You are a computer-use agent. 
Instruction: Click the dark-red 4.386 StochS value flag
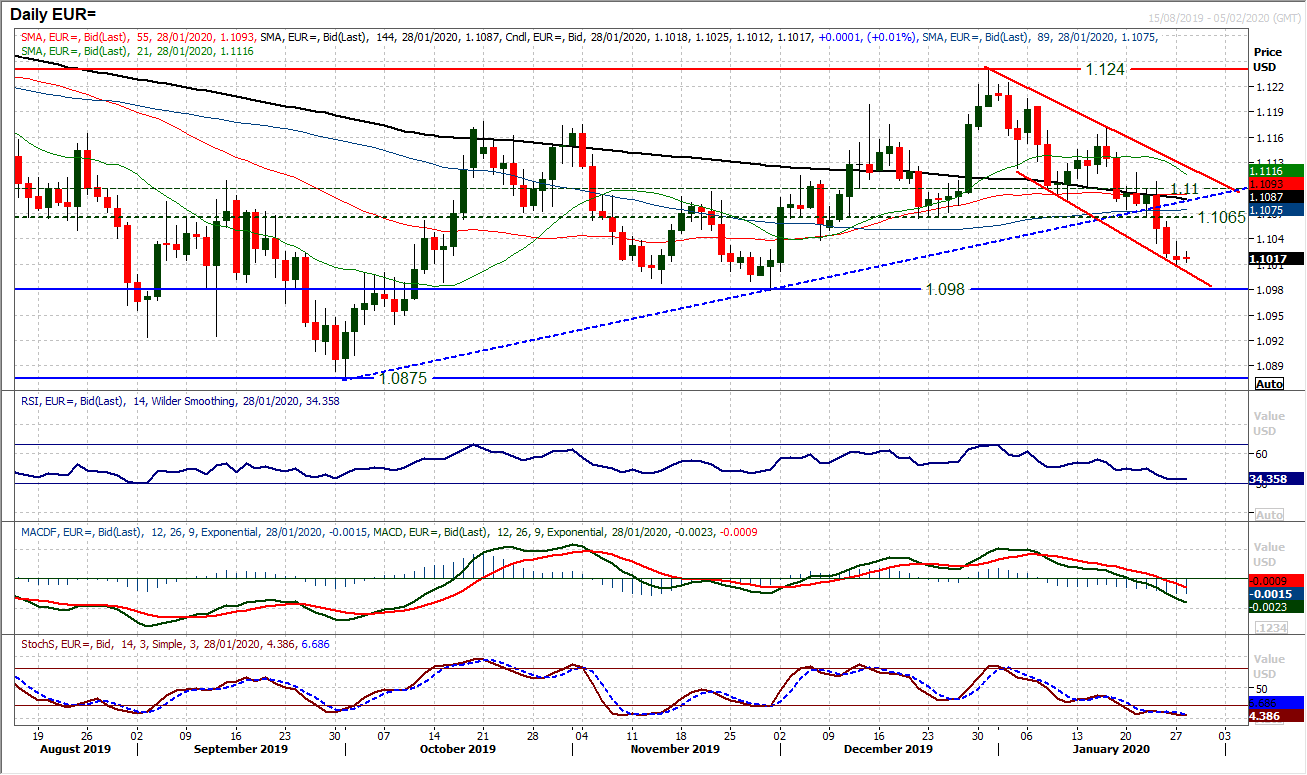tap(1265, 714)
